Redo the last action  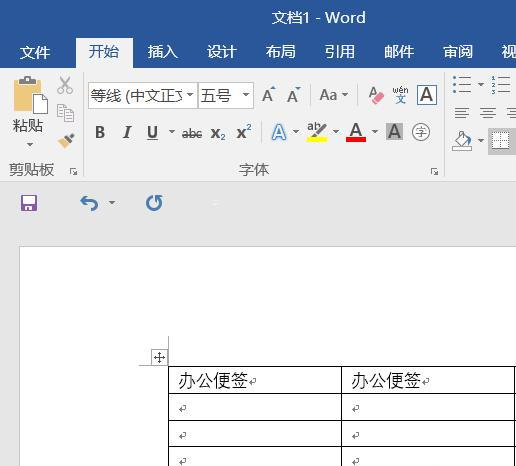point(154,203)
